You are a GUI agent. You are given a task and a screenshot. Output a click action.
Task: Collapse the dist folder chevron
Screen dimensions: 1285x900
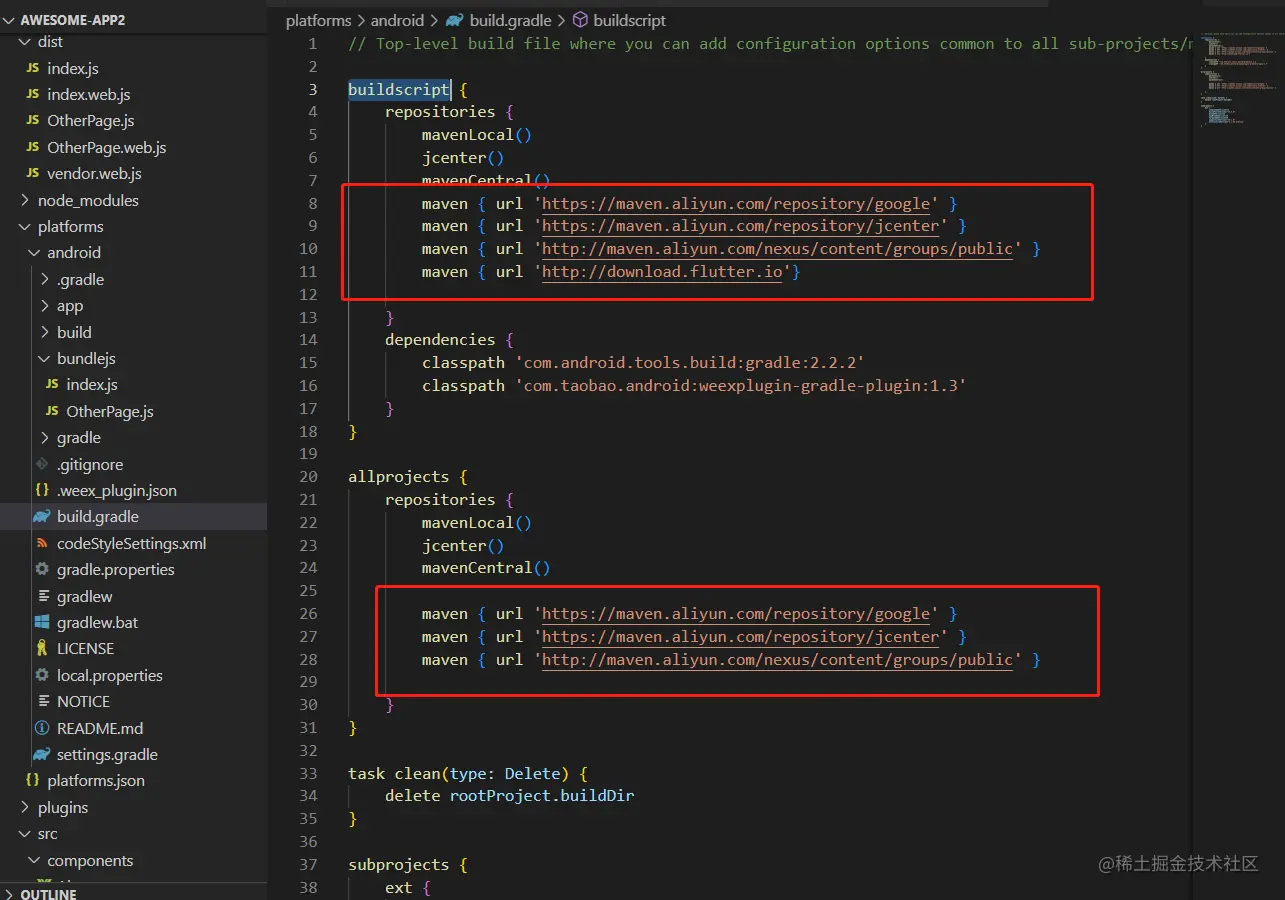(x=26, y=42)
